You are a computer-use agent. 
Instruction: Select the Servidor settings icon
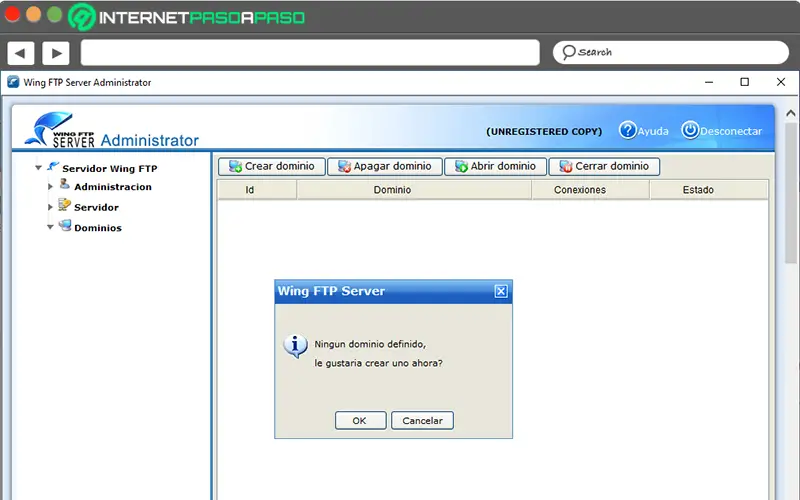[64, 205]
